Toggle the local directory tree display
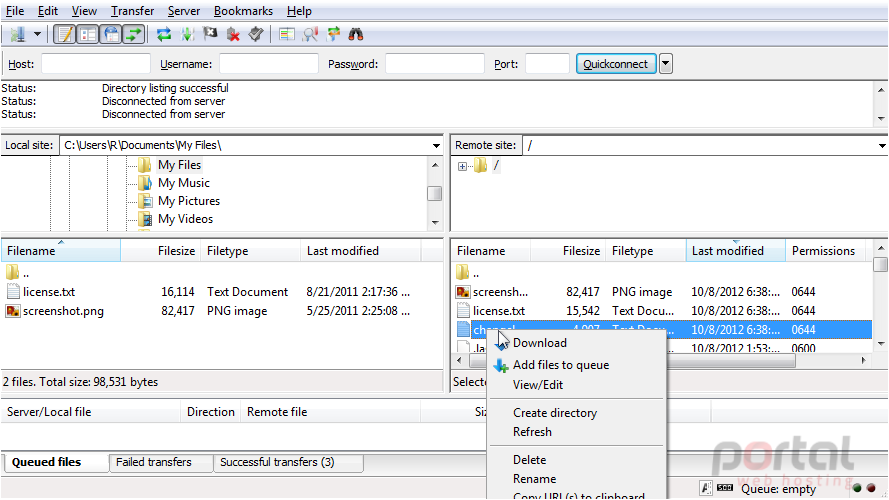 pyautogui.click(x=88, y=35)
